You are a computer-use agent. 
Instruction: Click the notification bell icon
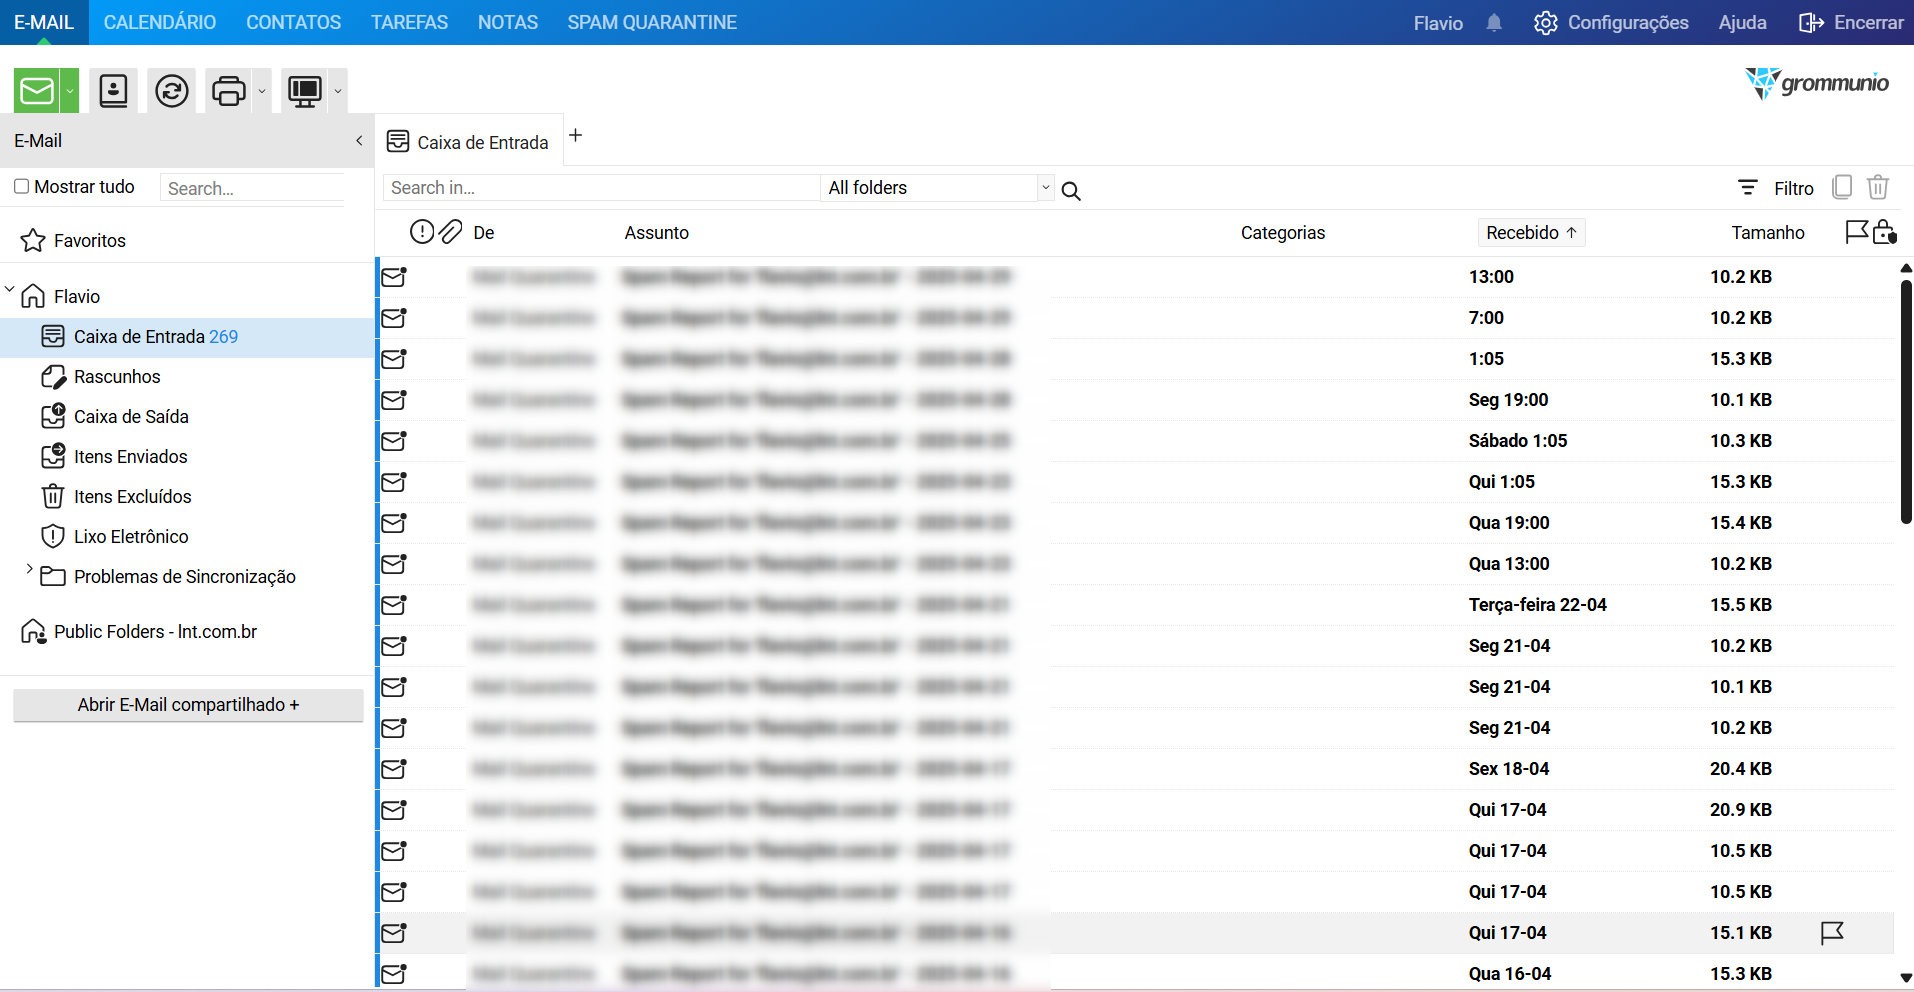tap(1494, 23)
